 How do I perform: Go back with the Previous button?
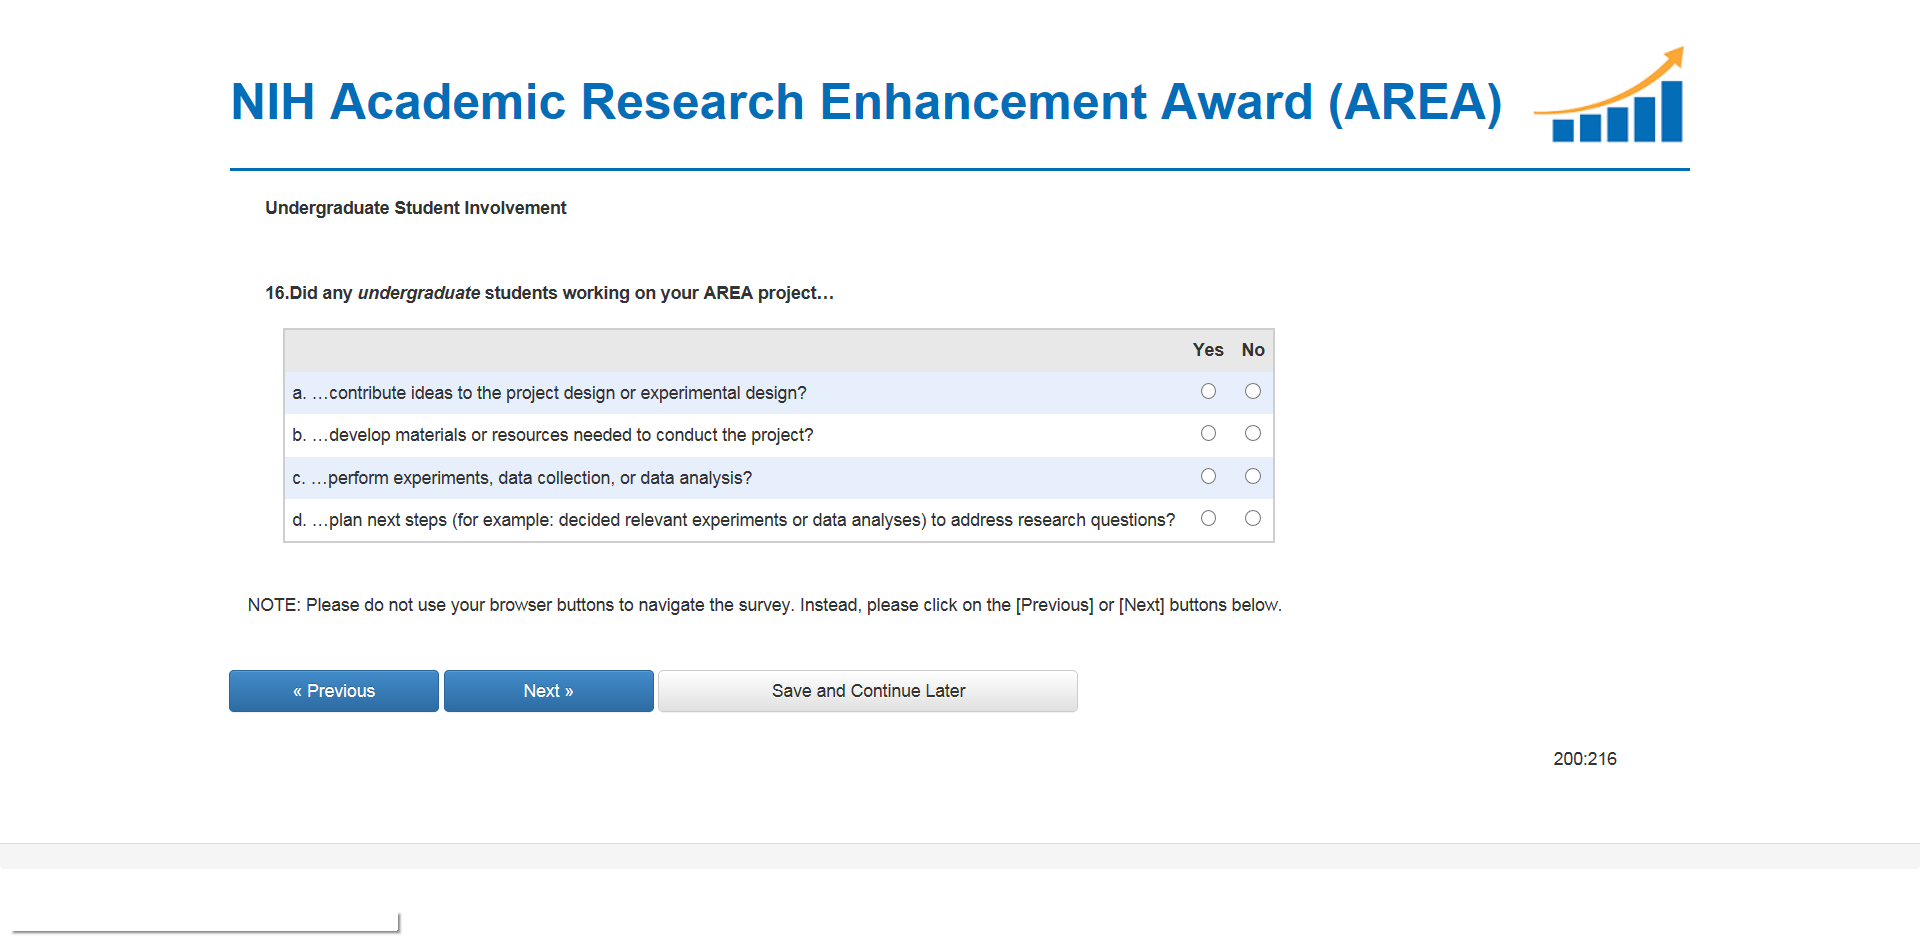[x=334, y=691]
